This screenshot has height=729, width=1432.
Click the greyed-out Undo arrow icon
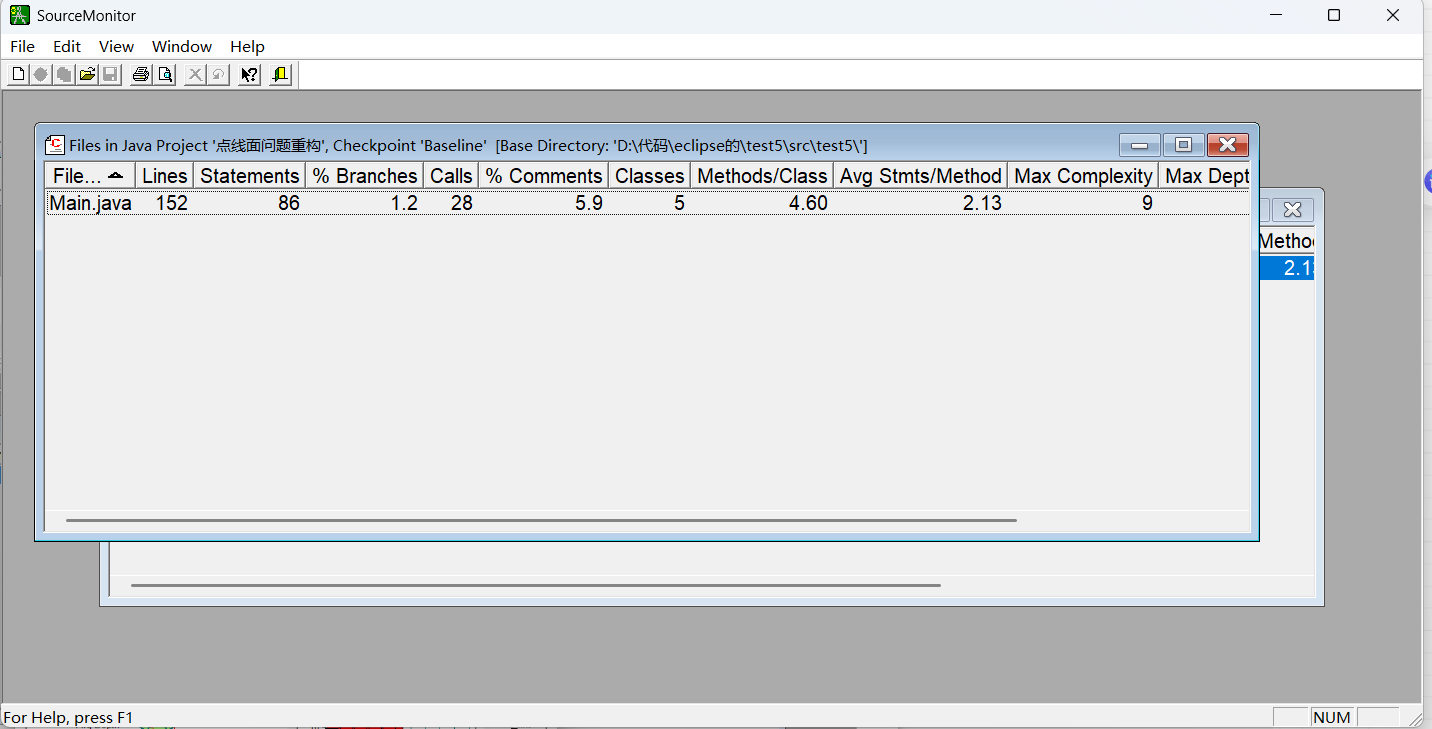coord(218,75)
